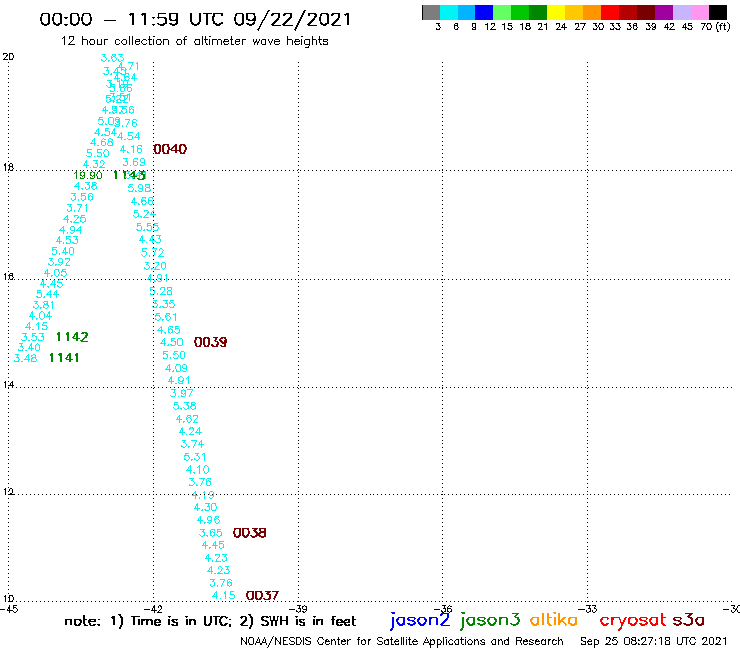Click the 4.10 wave height value
Screen dimensions: 740x650
tap(197, 470)
